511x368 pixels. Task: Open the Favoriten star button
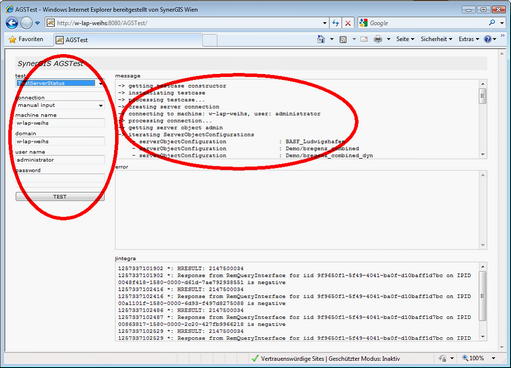pos(26,39)
